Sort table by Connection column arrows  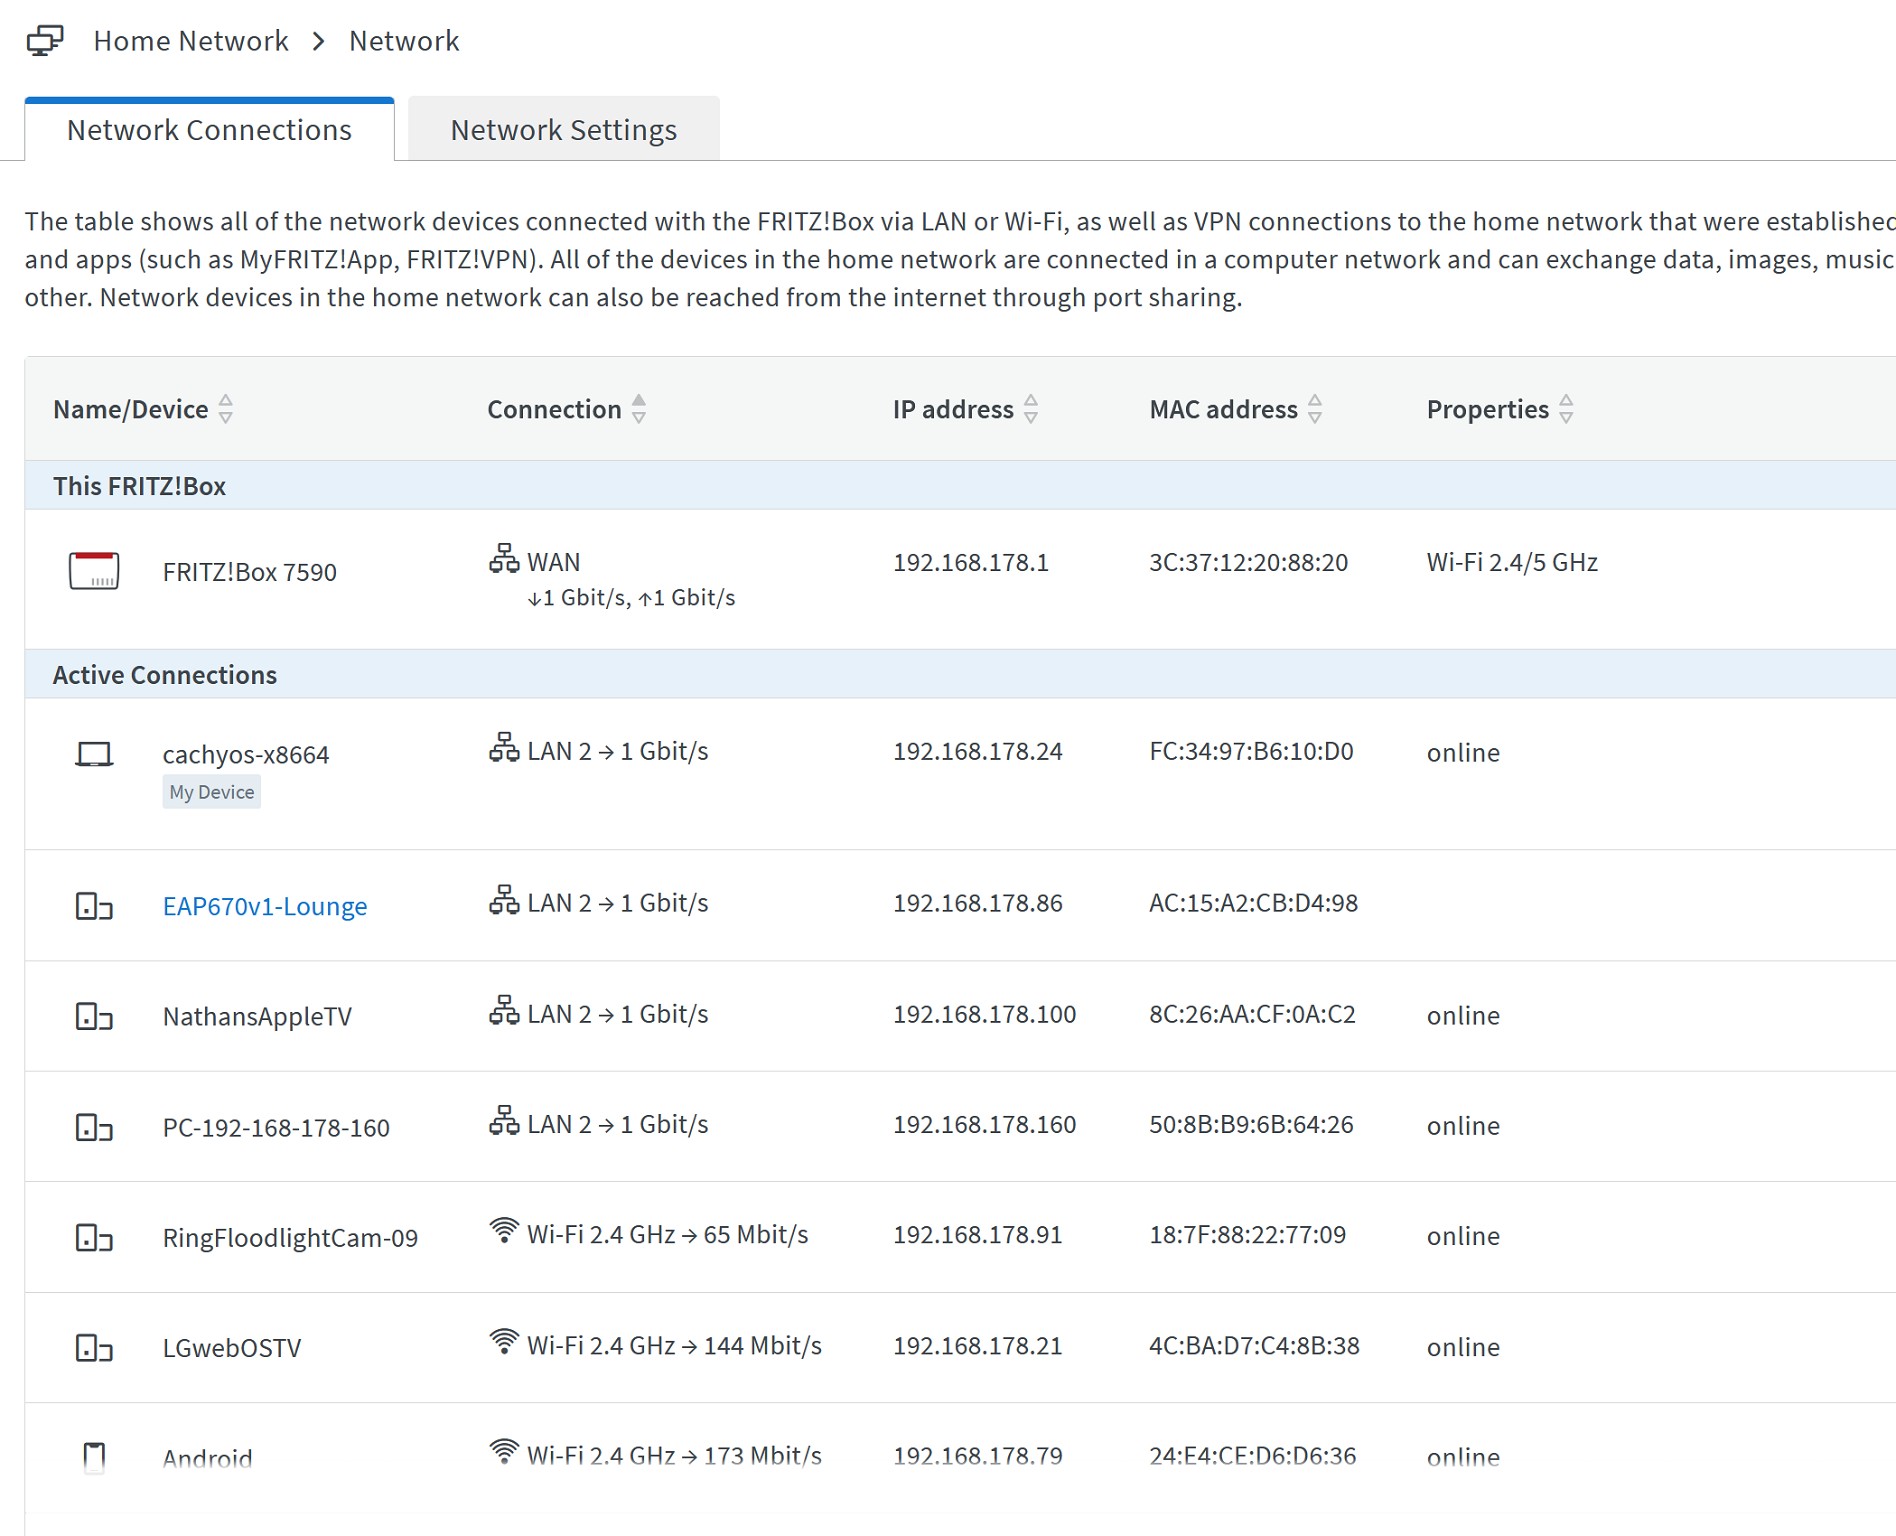(639, 409)
